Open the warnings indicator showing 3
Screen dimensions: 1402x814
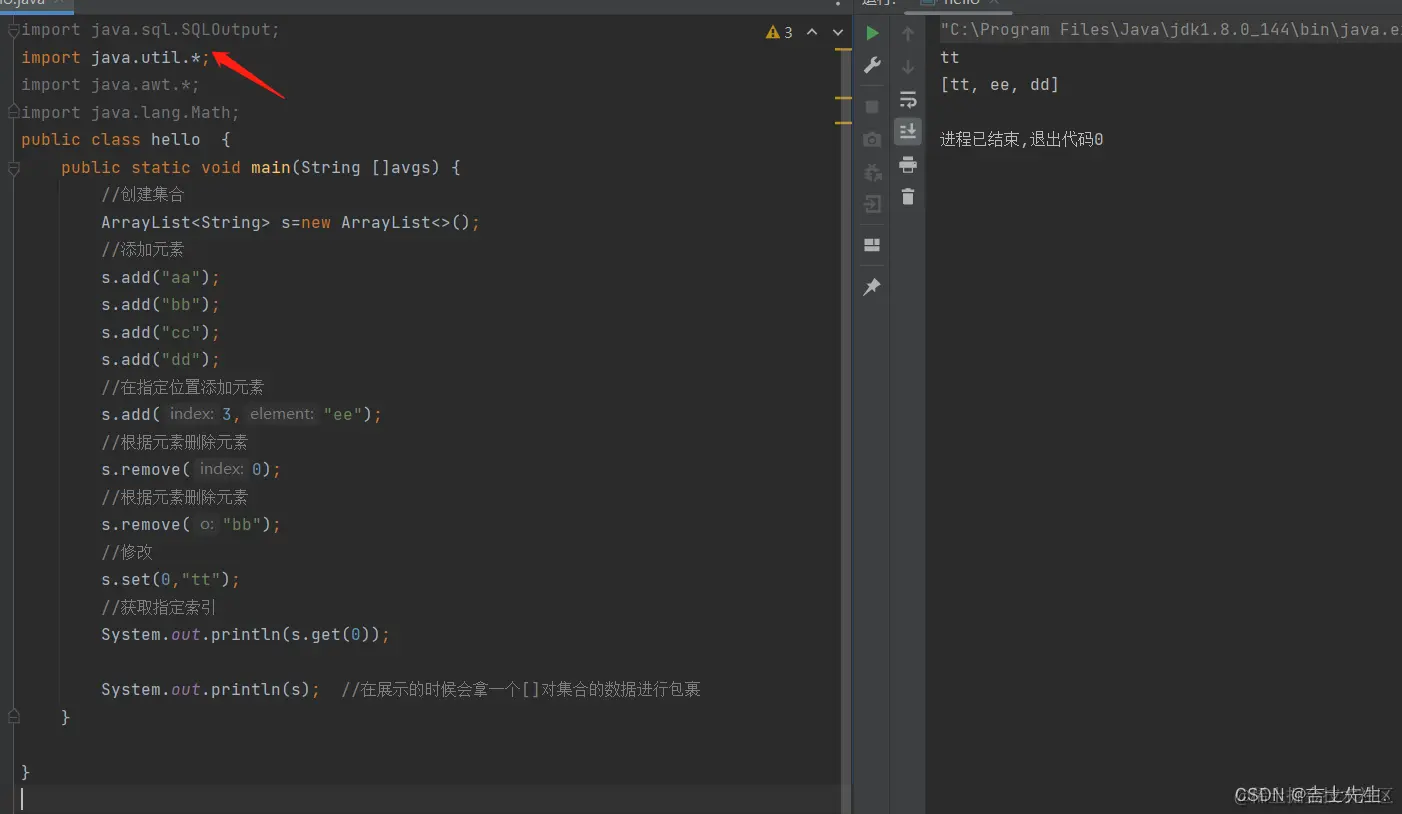779,32
